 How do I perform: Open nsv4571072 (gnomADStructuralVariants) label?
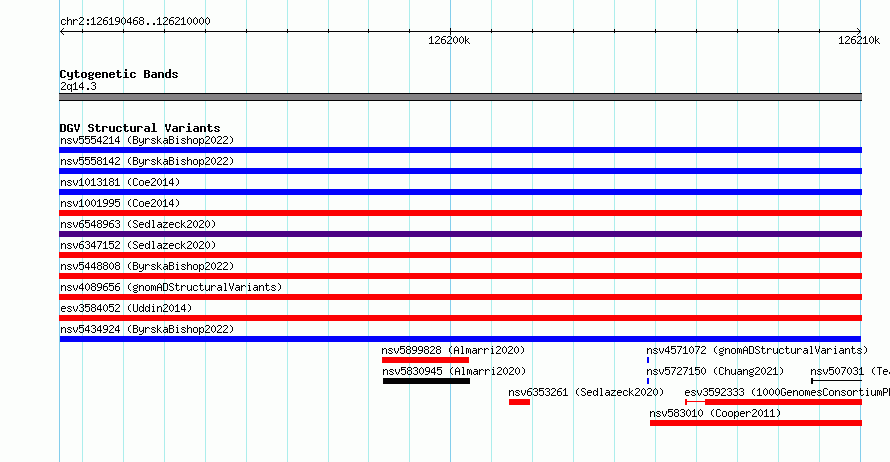[x=757, y=350]
